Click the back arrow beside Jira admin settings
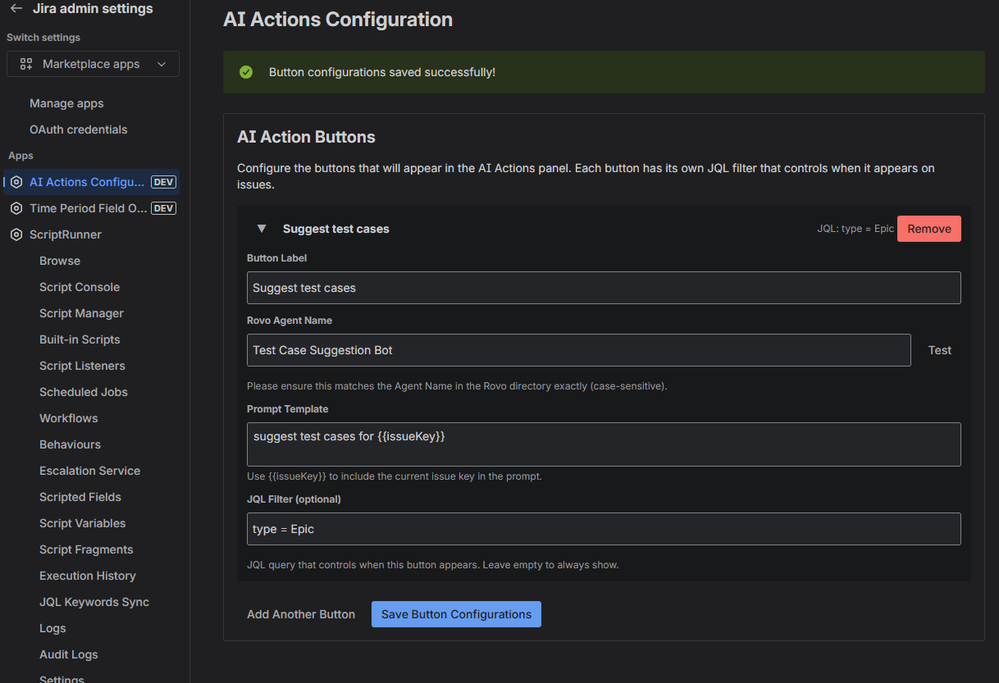 pos(16,9)
